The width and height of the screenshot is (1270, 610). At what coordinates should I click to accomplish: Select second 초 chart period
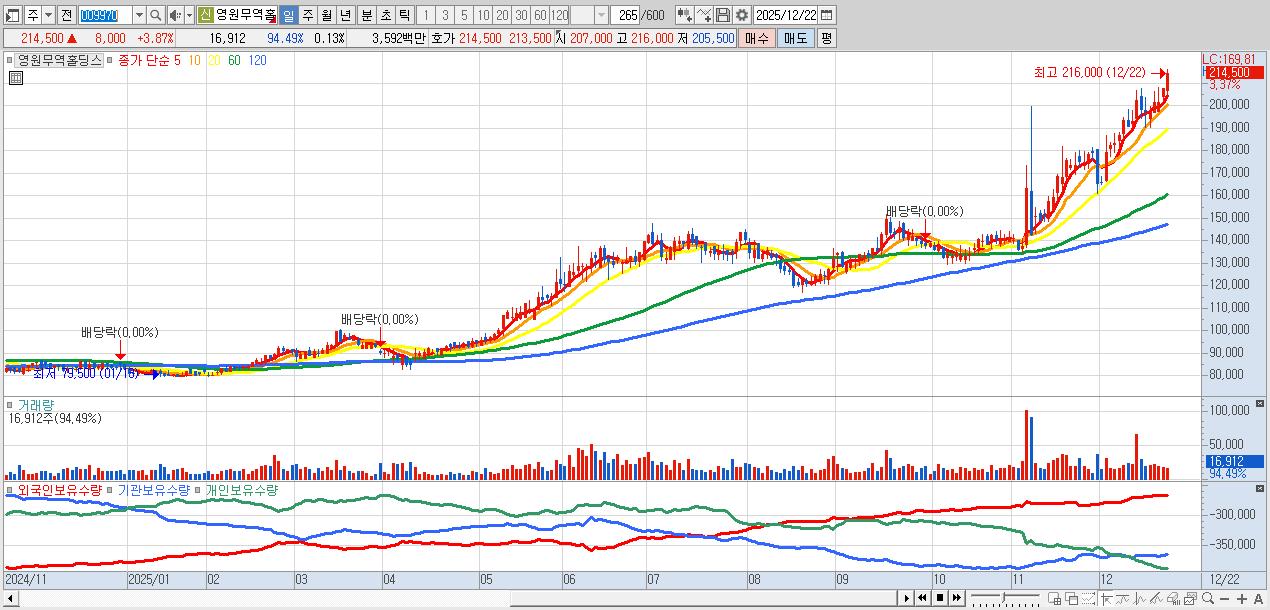(x=385, y=15)
